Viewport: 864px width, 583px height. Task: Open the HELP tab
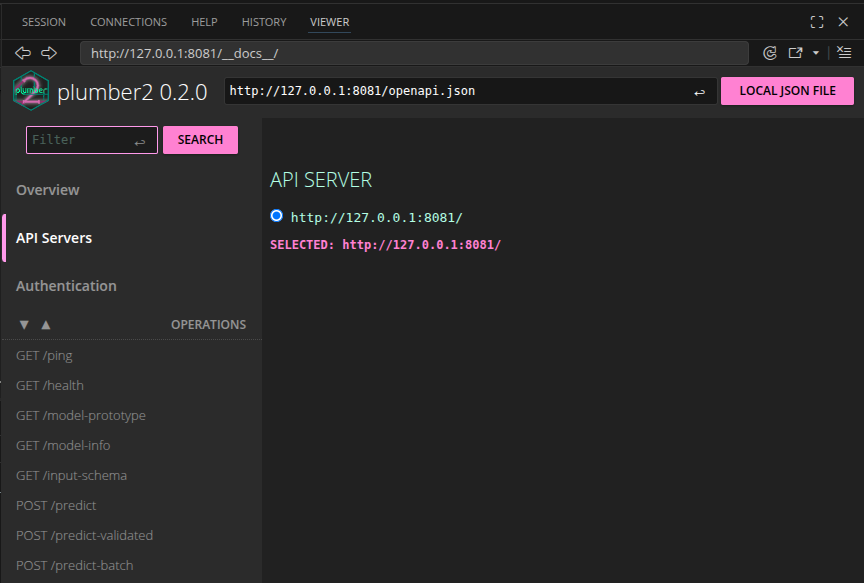pyautogui.click(x=204, y=22)
